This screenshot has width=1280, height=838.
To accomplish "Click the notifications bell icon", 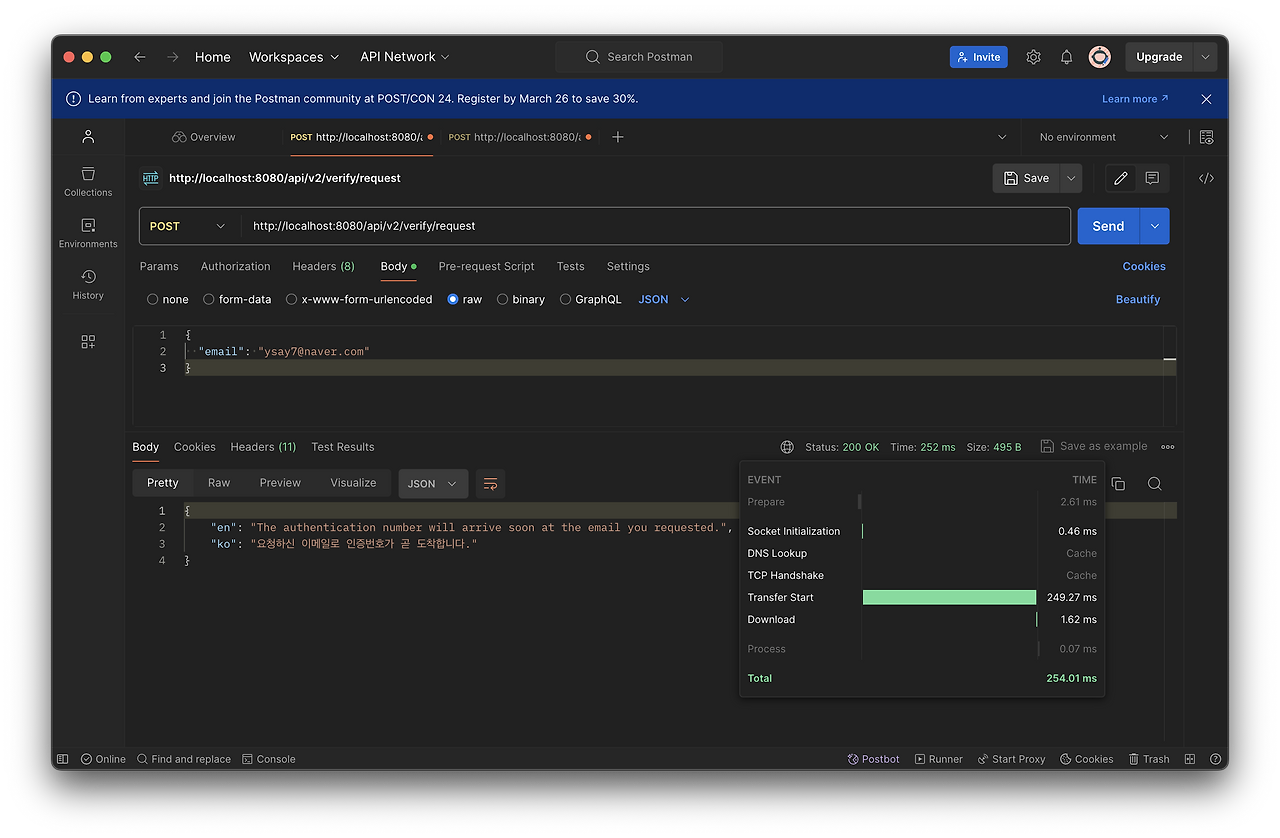I will tap(1066, 57).
